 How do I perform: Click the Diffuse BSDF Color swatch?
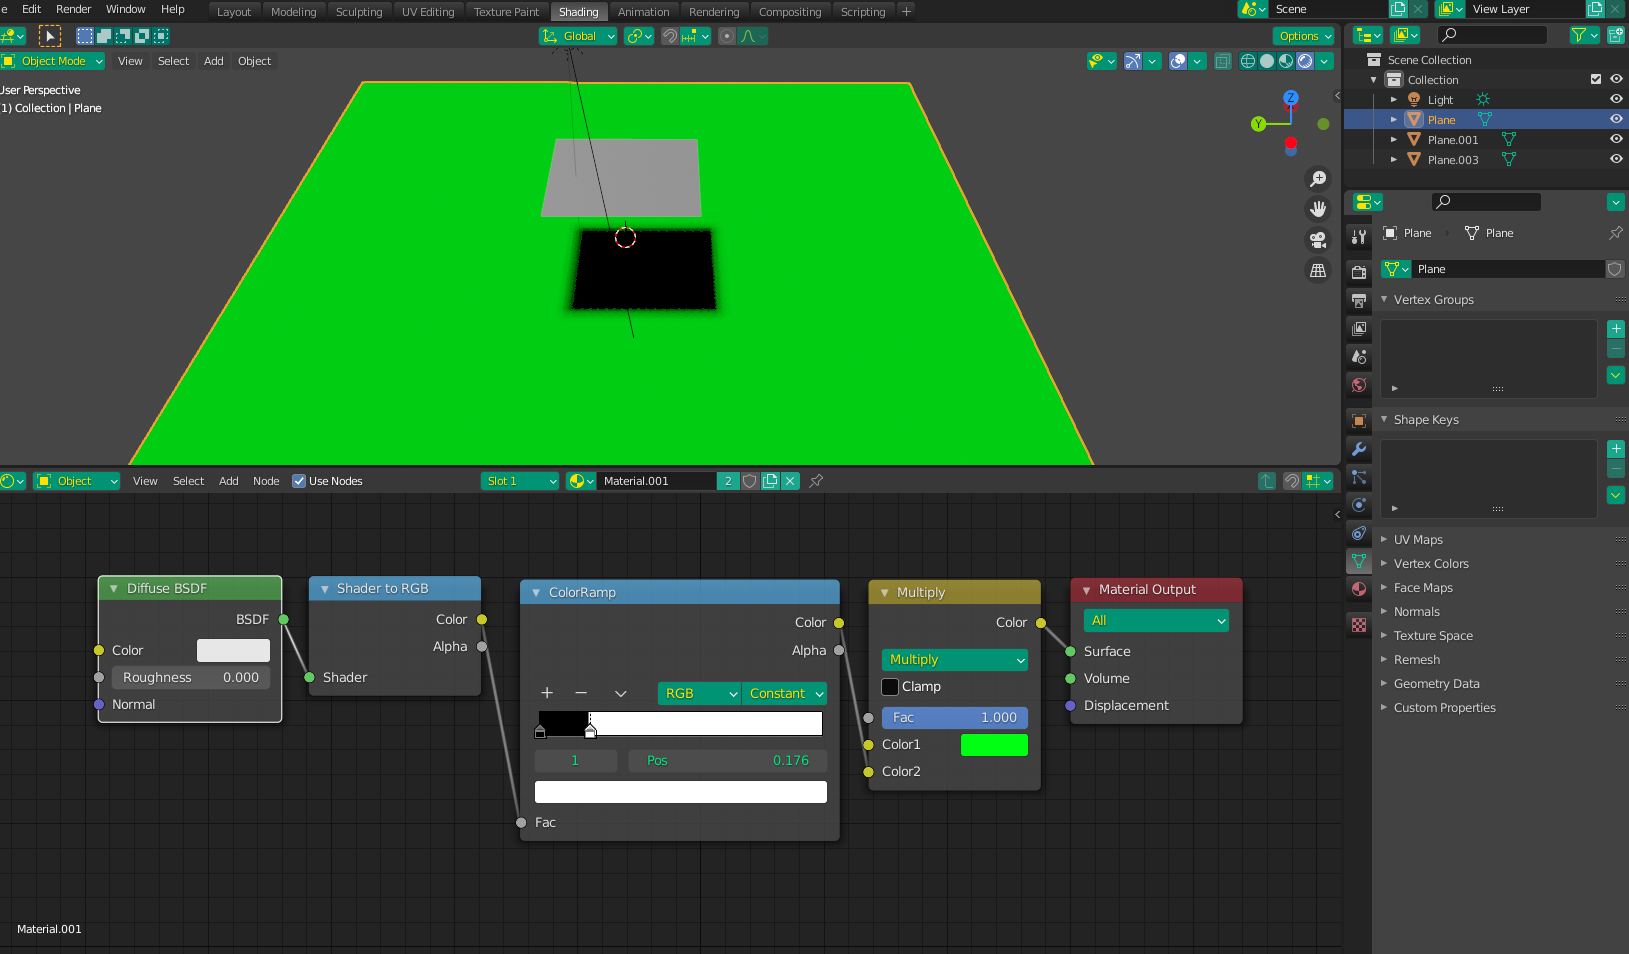tap(233, 651)
